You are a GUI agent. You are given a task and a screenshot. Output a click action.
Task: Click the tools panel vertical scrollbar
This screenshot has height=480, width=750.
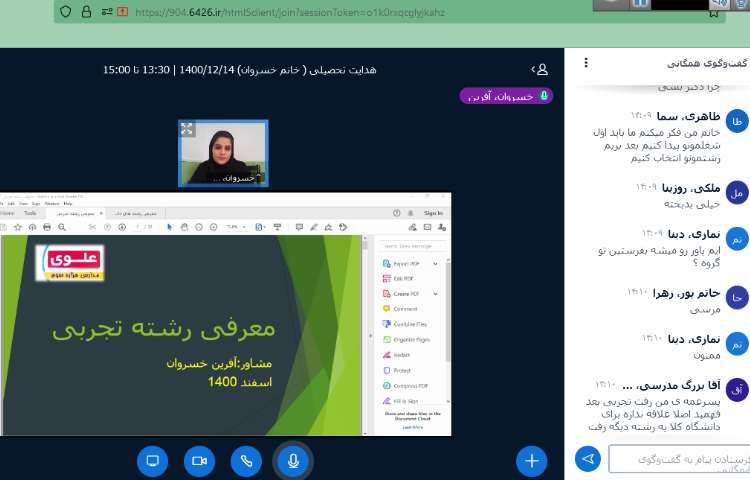coord(448,311)
